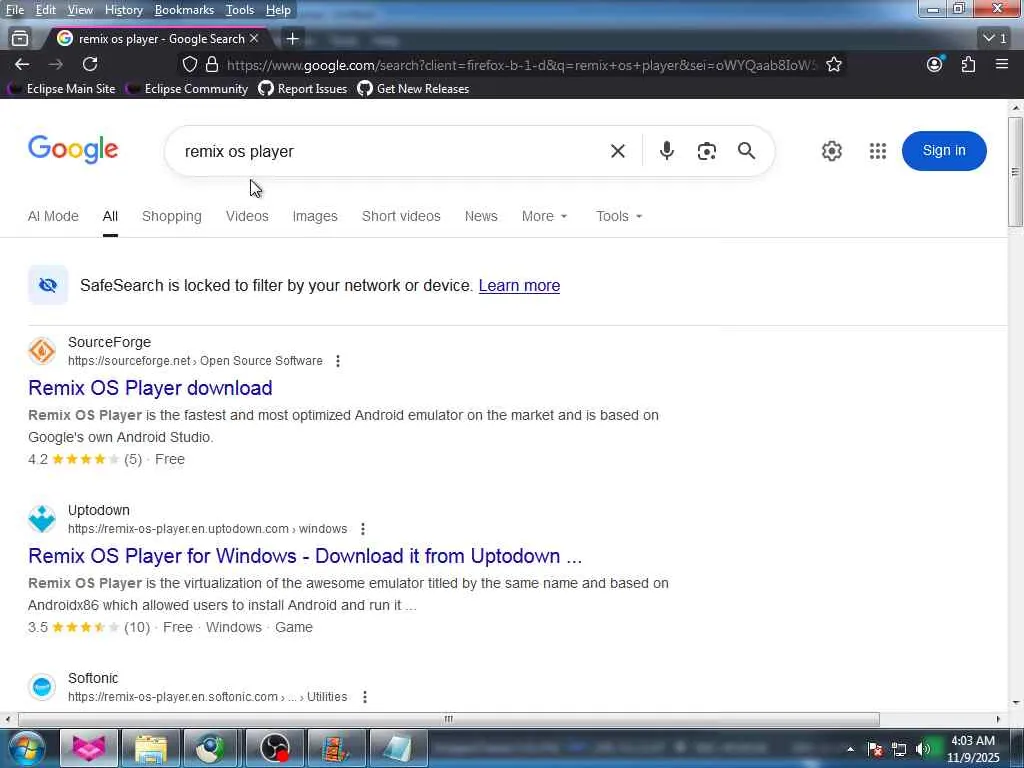Viewport: 1024px width, 768px height.
Task: Open the file explorer taskbar icon
Action: [x=150, y=748]
